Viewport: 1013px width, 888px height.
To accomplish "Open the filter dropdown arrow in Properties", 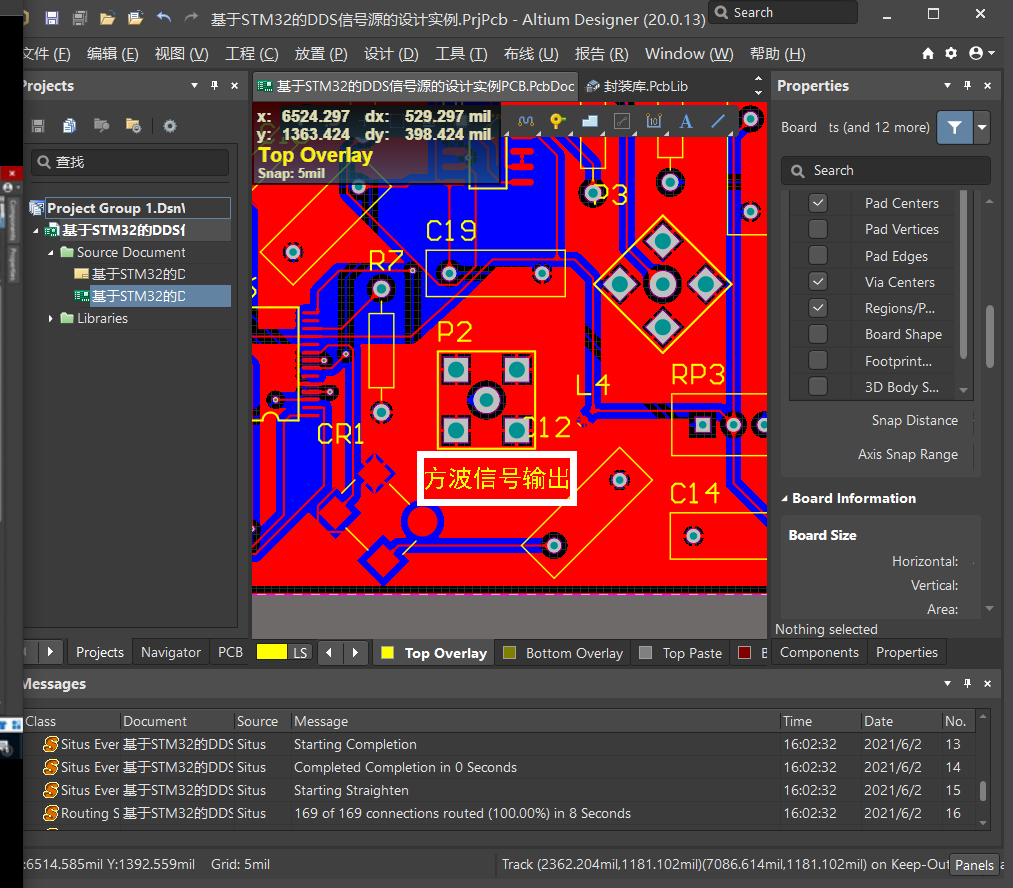I will 982,127.
